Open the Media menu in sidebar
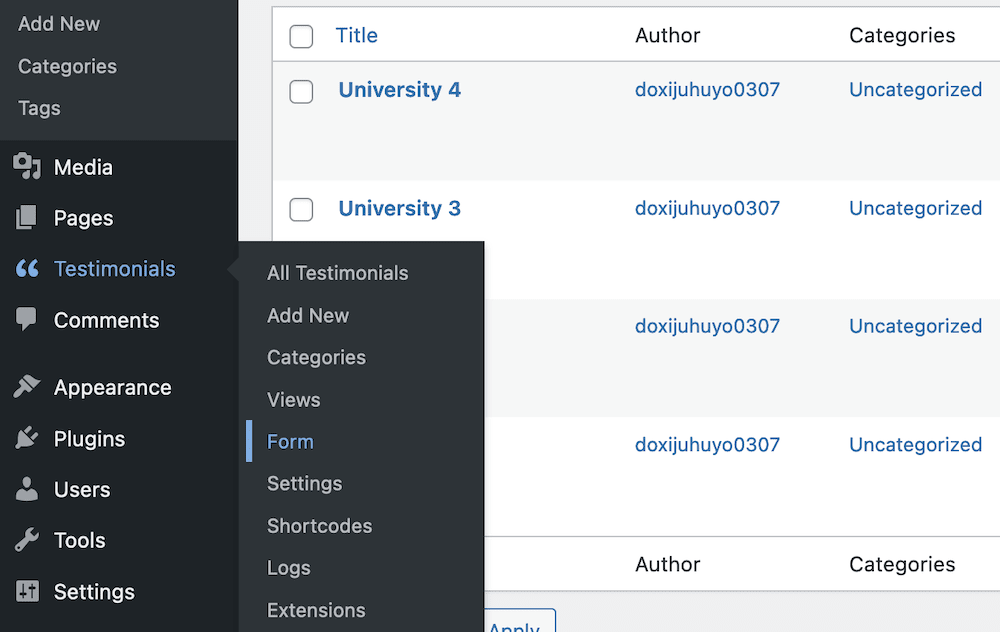The width and height of the screenshot is (1000, 632). (83, 167)
